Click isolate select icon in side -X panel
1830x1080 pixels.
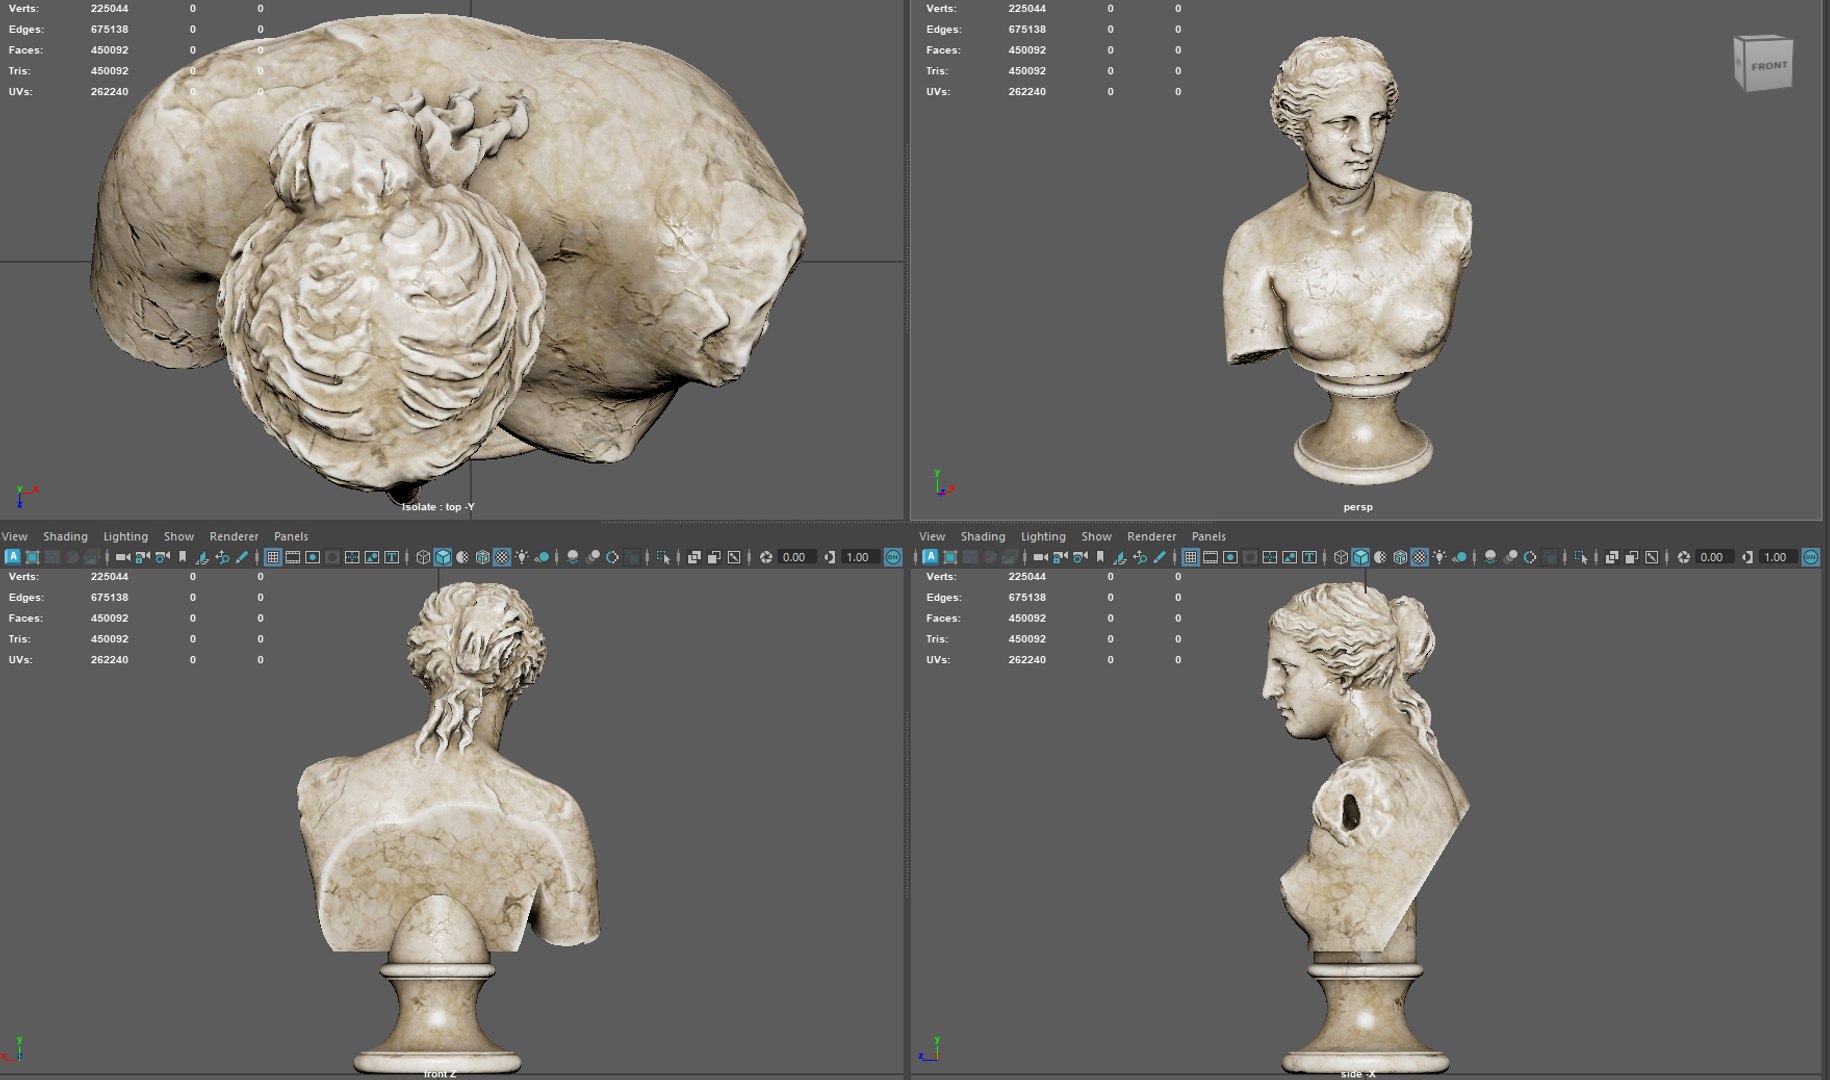click(1581, 557)
